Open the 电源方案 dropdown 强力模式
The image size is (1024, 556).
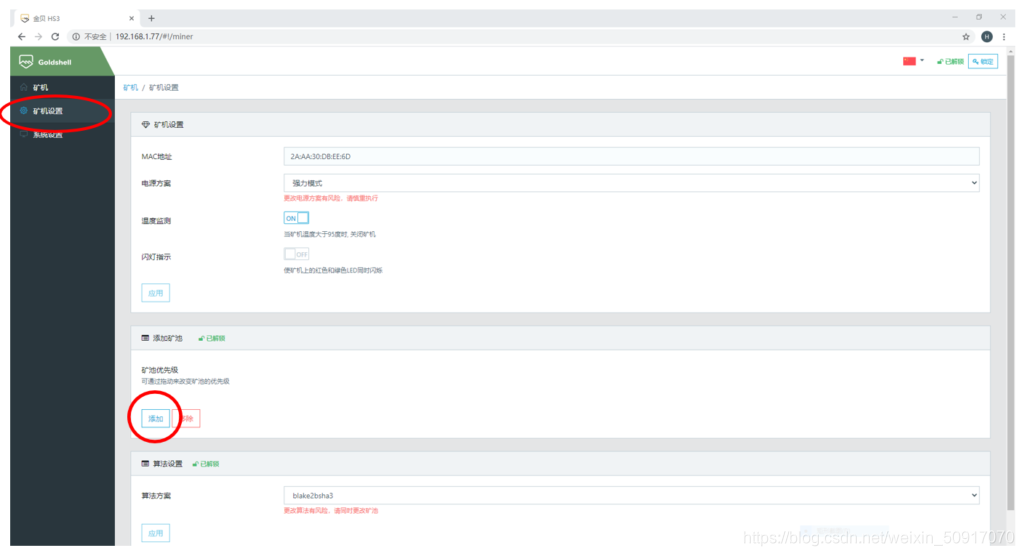632,183
